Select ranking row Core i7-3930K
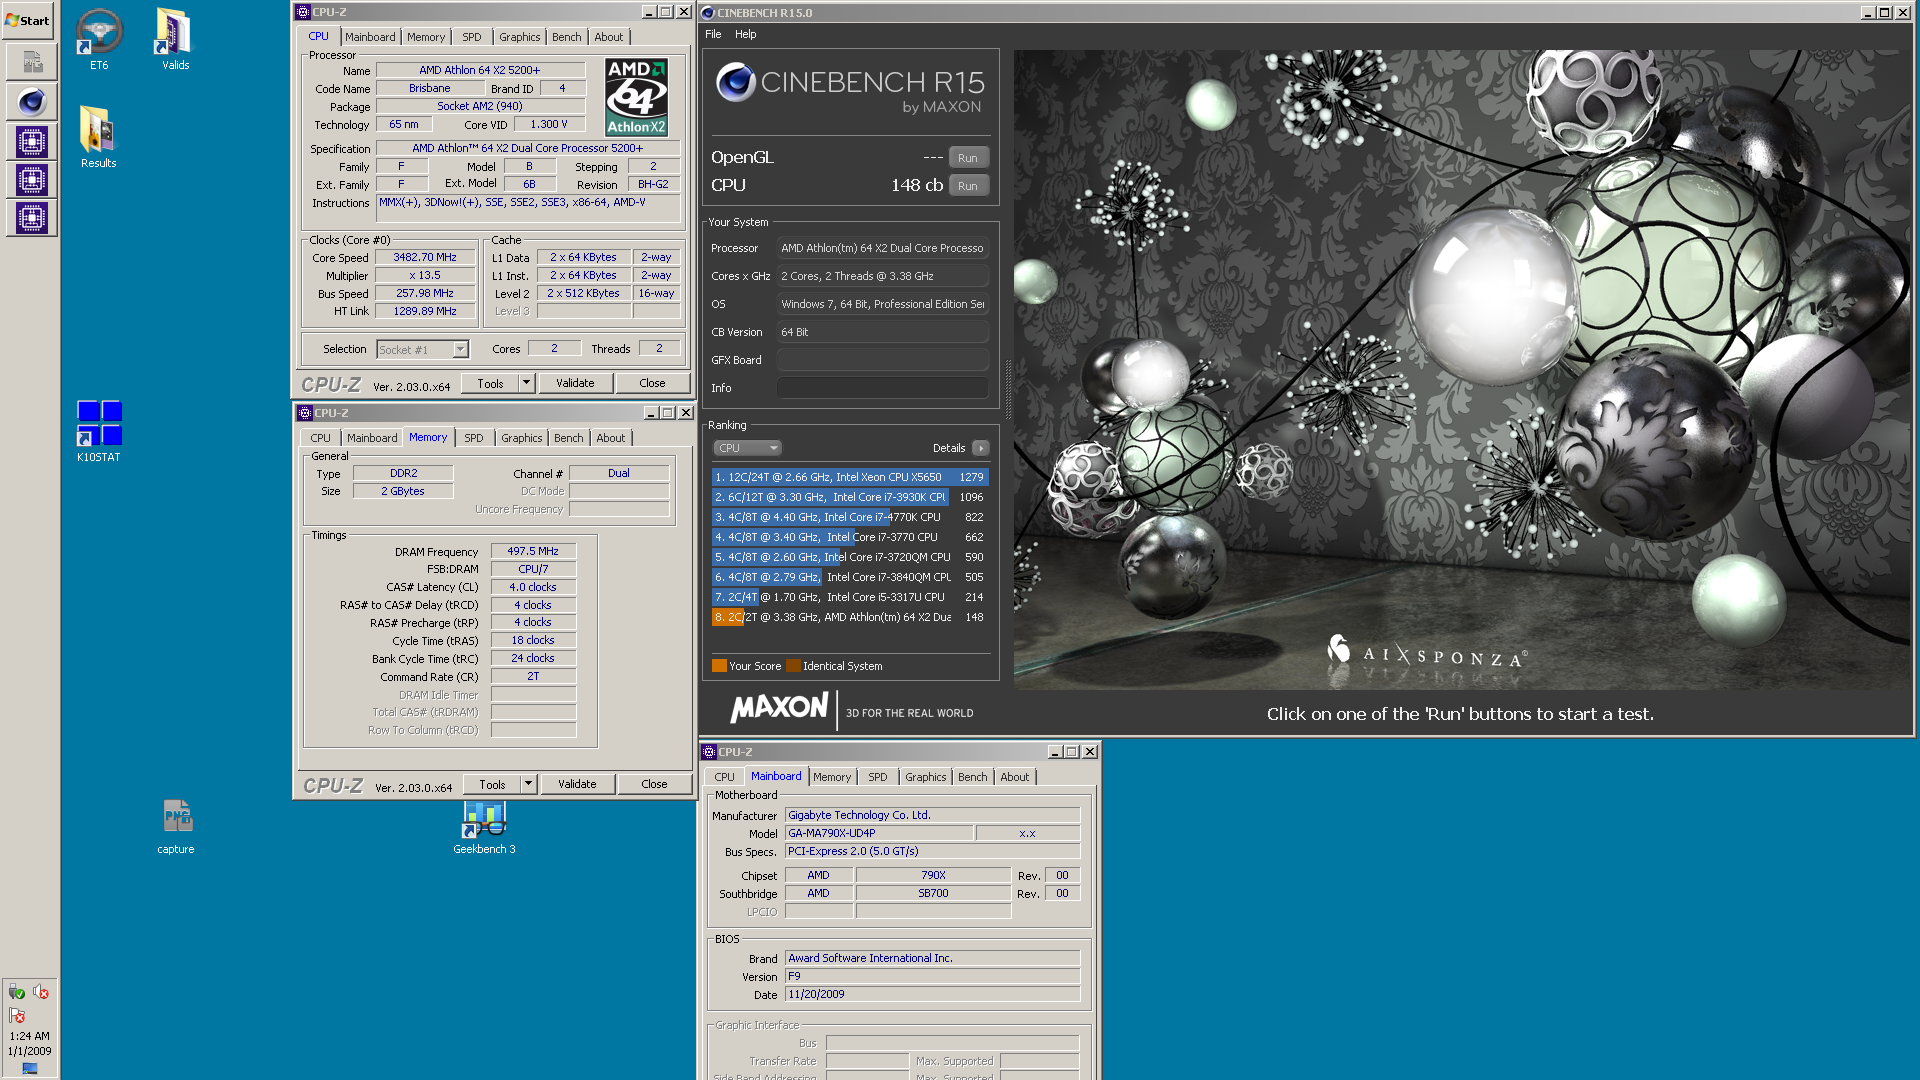 tap(850, 497)
